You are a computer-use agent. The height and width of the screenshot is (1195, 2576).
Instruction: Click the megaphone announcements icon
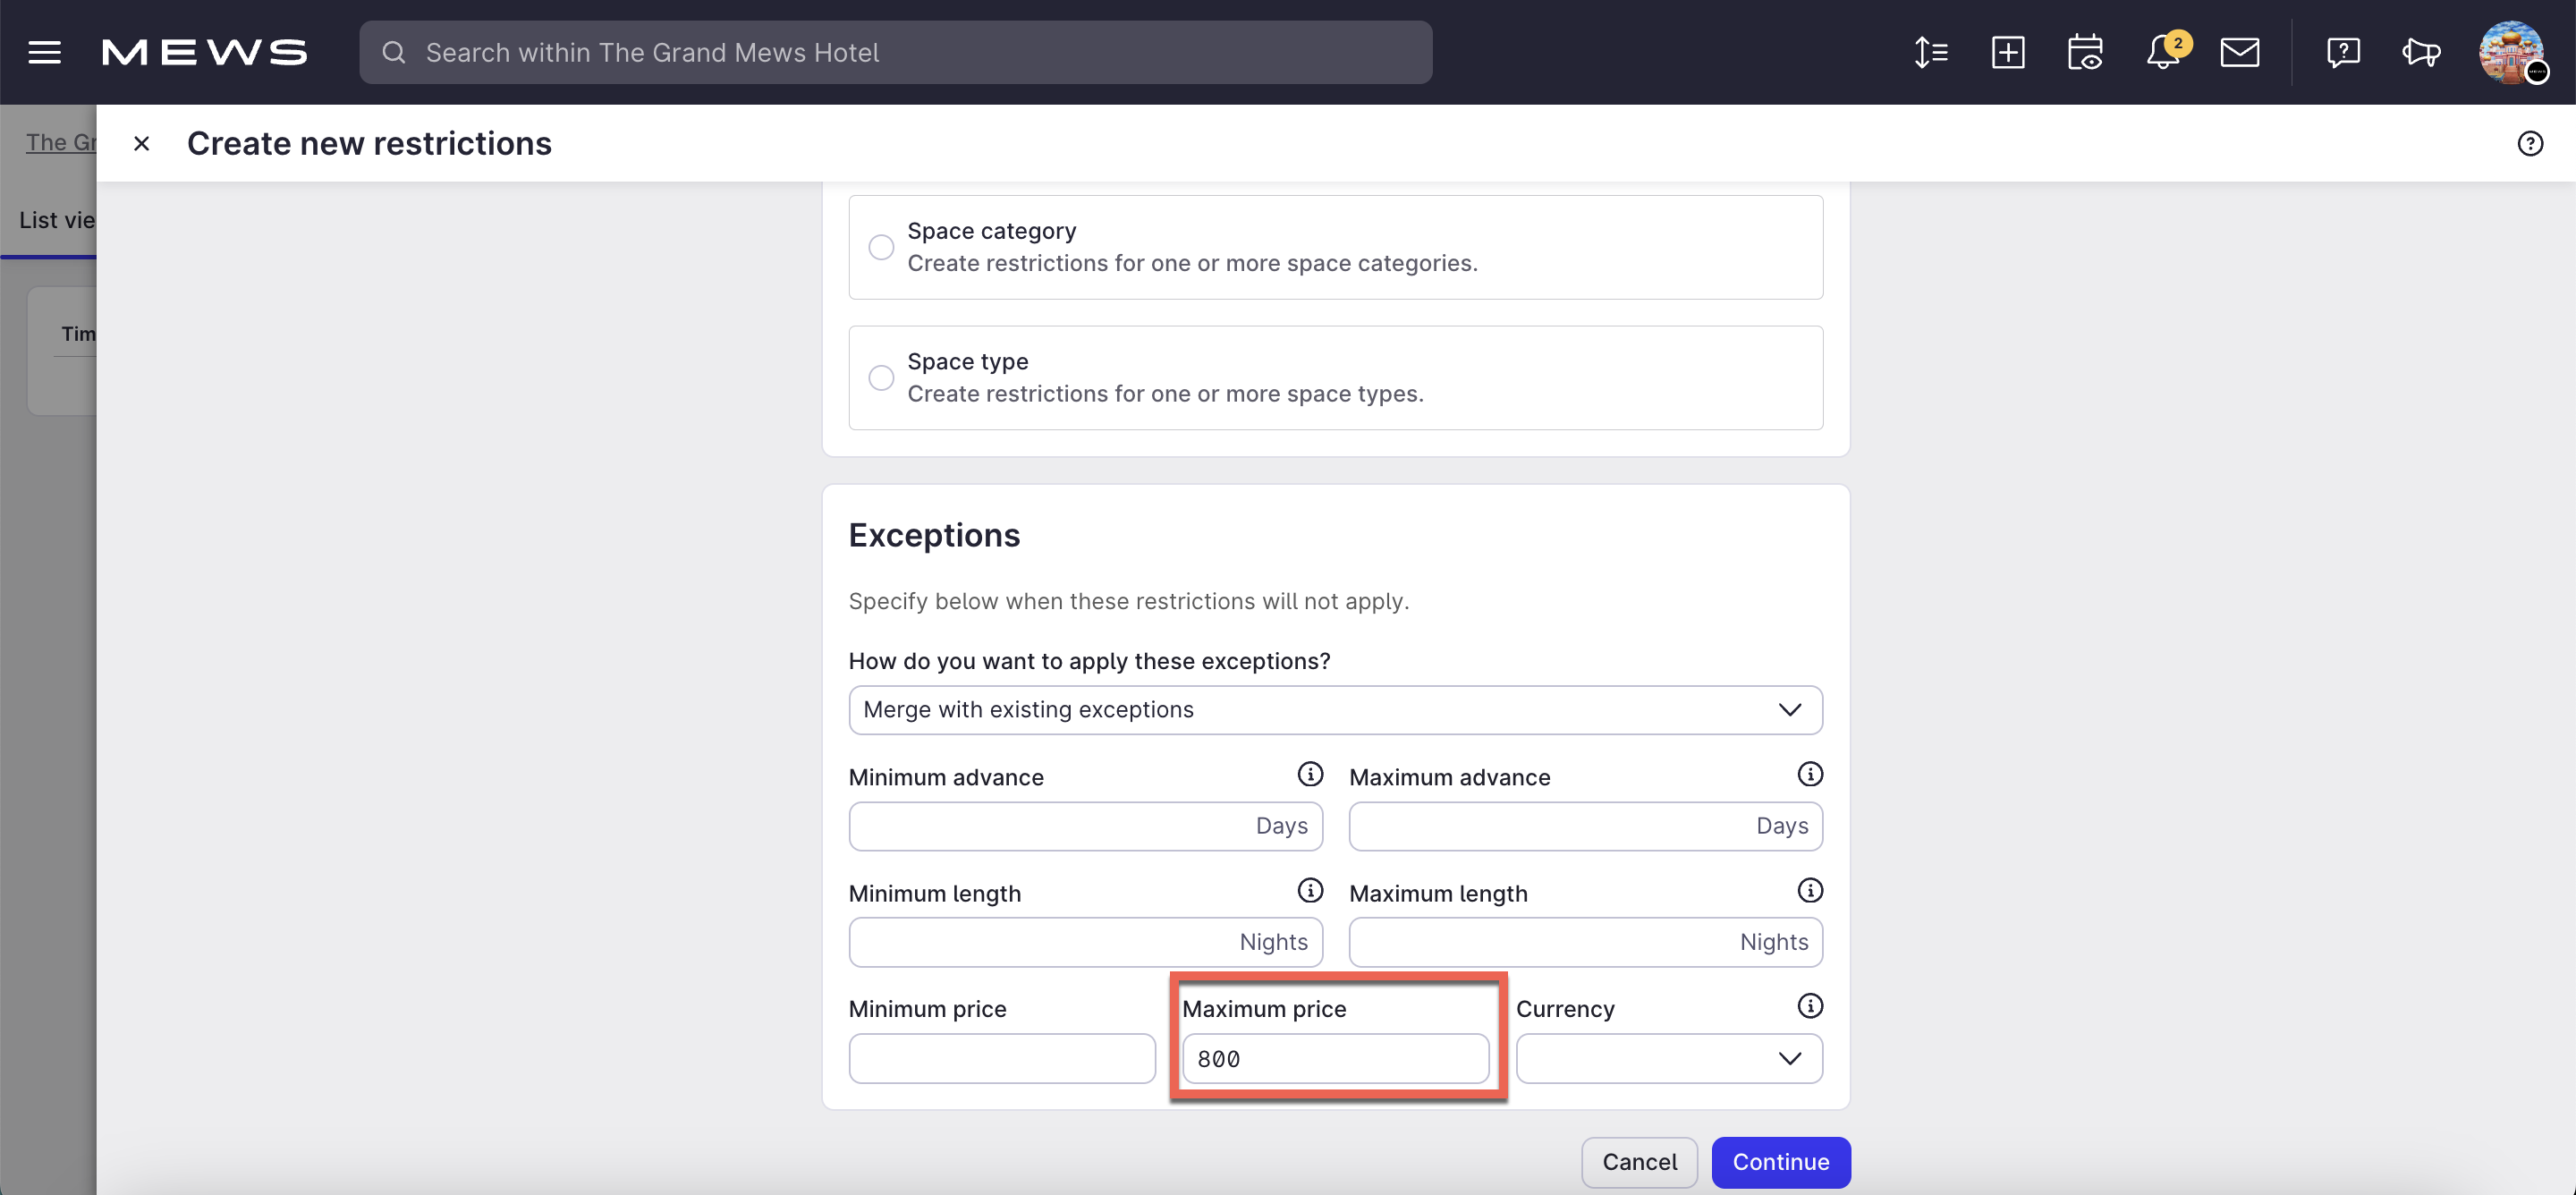(x=2421, y=52)
